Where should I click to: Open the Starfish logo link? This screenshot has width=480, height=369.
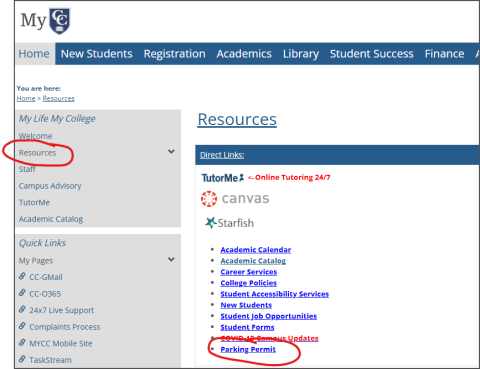pos(229,223)
